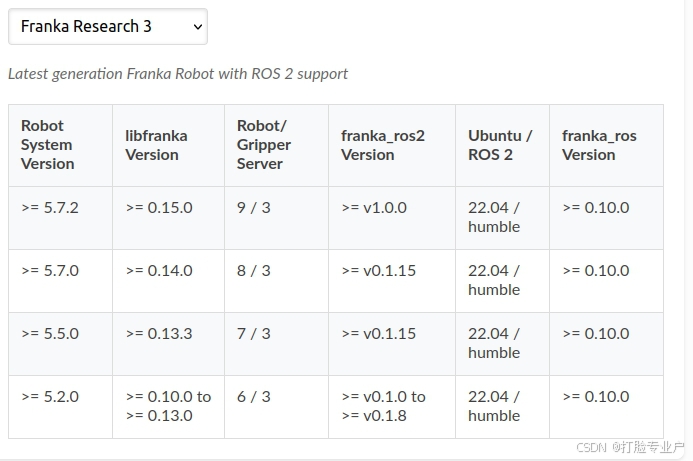Select the '>= 0.15.0' libfranka cell

pyautogui.click(x=159, y=208)
